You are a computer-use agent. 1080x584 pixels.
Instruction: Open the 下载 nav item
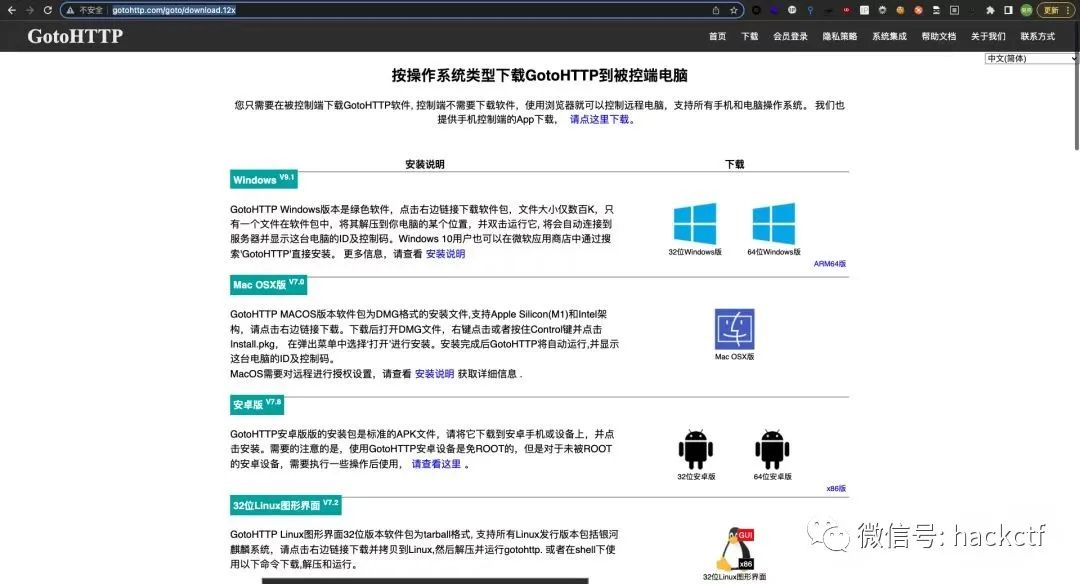point(749,36)
